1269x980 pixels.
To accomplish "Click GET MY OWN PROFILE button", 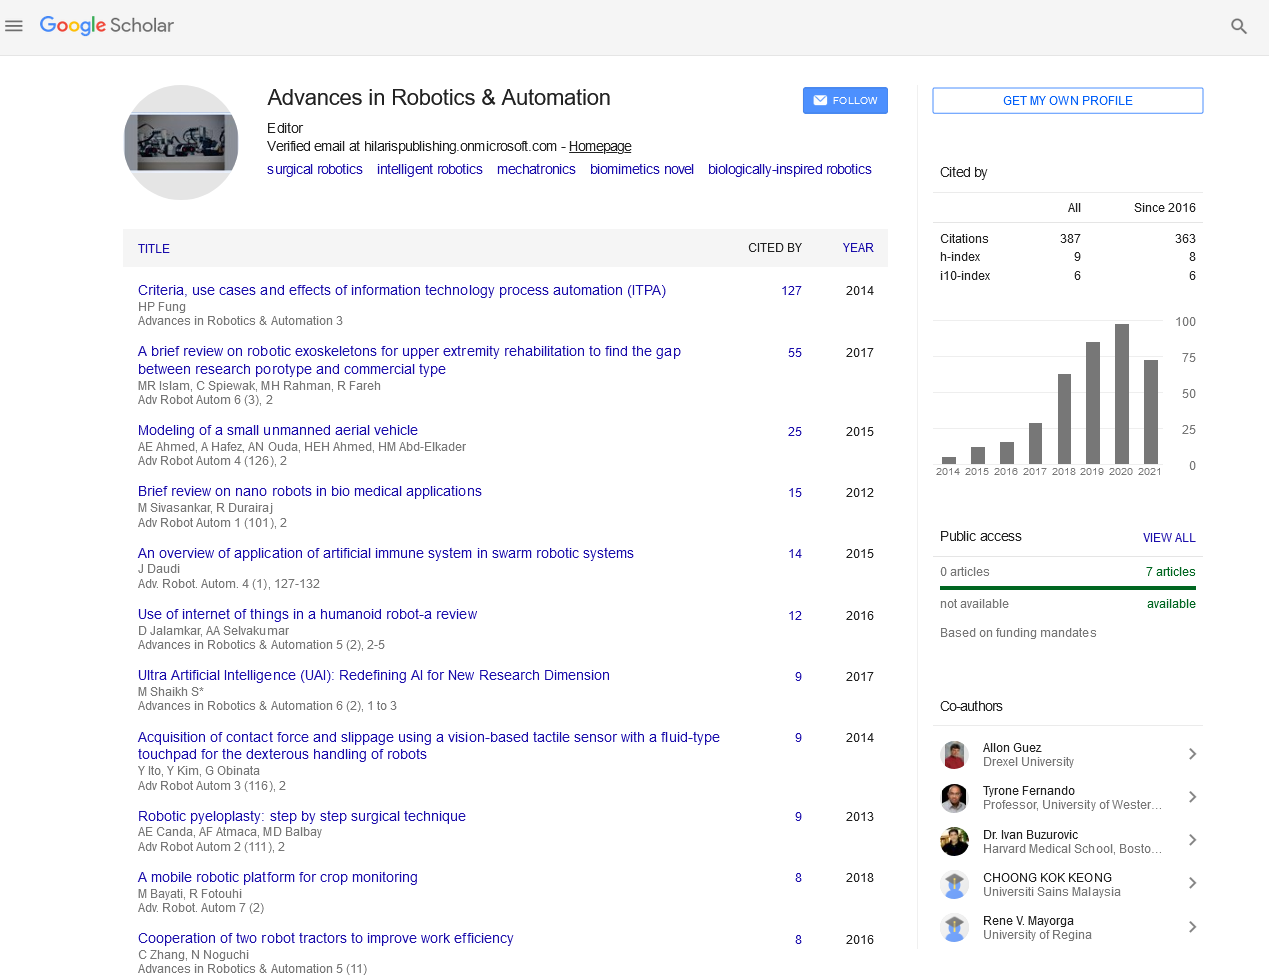I will click(1067, 101).
